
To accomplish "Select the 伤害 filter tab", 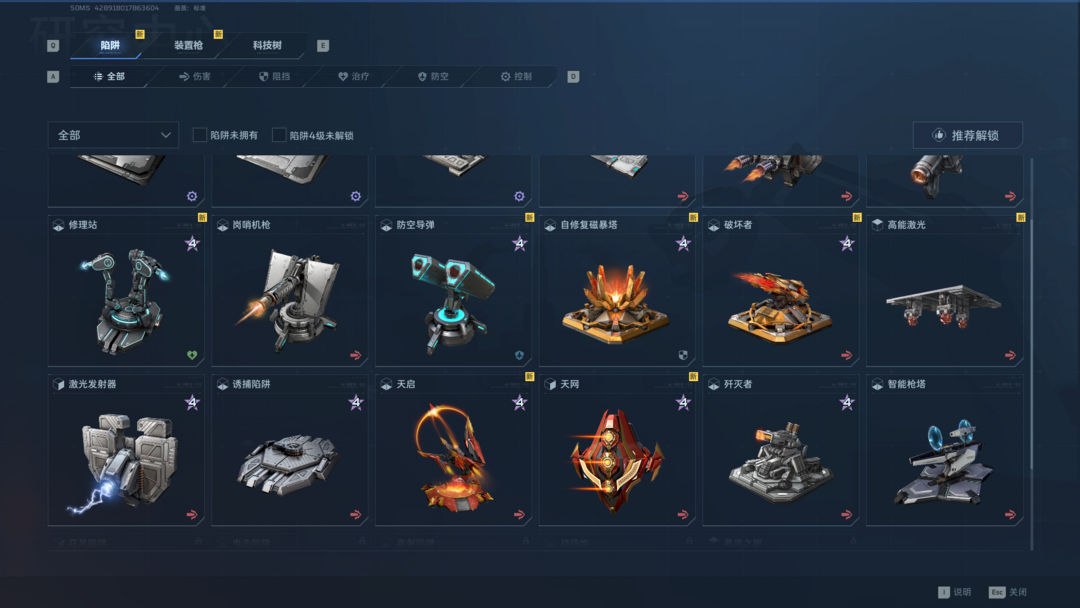I will tap(195, 76).
